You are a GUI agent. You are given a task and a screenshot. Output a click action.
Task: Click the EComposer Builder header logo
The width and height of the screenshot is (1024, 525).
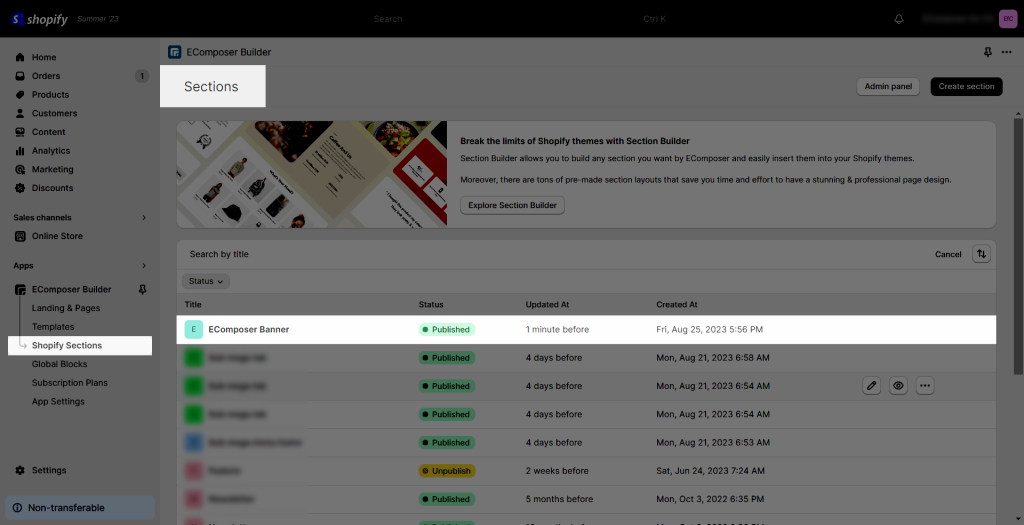point(174,52)
